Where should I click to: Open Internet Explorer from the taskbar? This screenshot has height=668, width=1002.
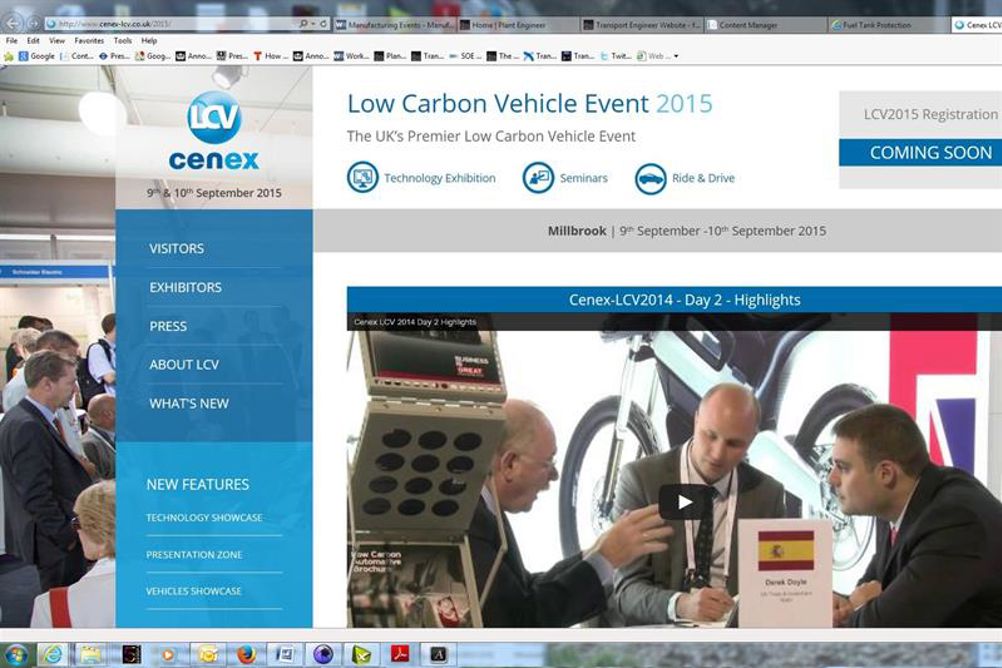point(52,654)
